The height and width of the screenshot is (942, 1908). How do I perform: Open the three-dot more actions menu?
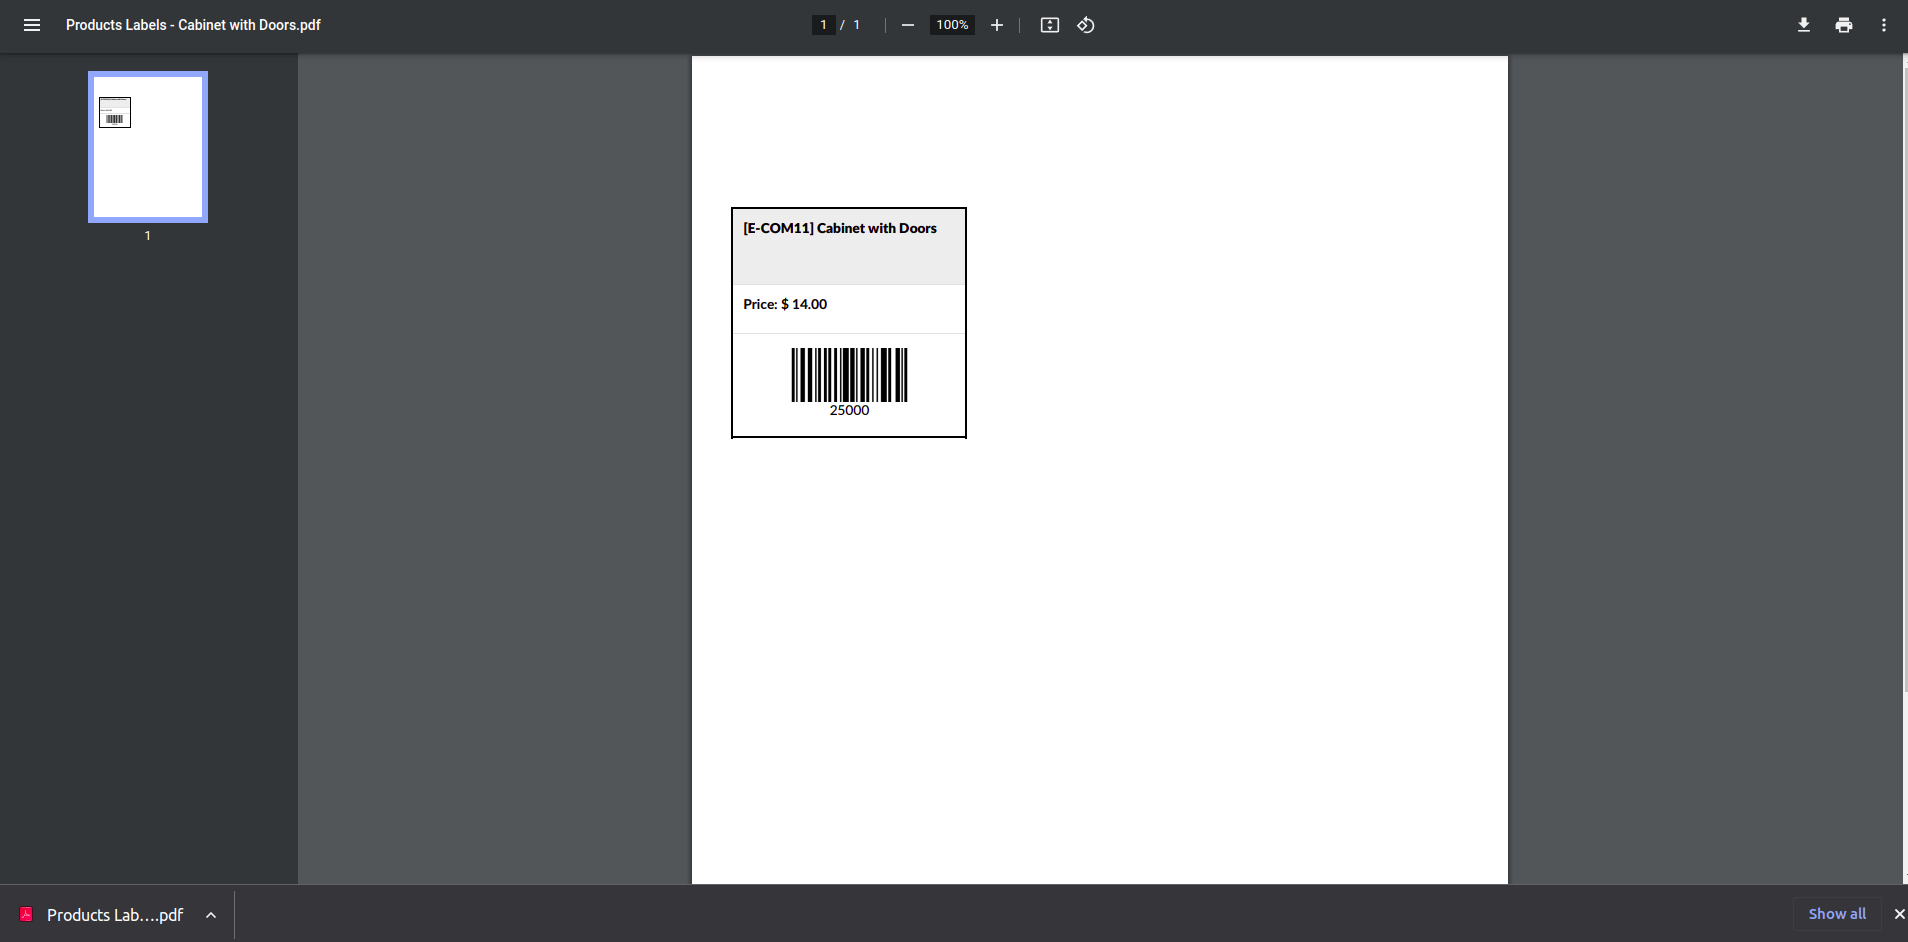tap(1884, 25)
